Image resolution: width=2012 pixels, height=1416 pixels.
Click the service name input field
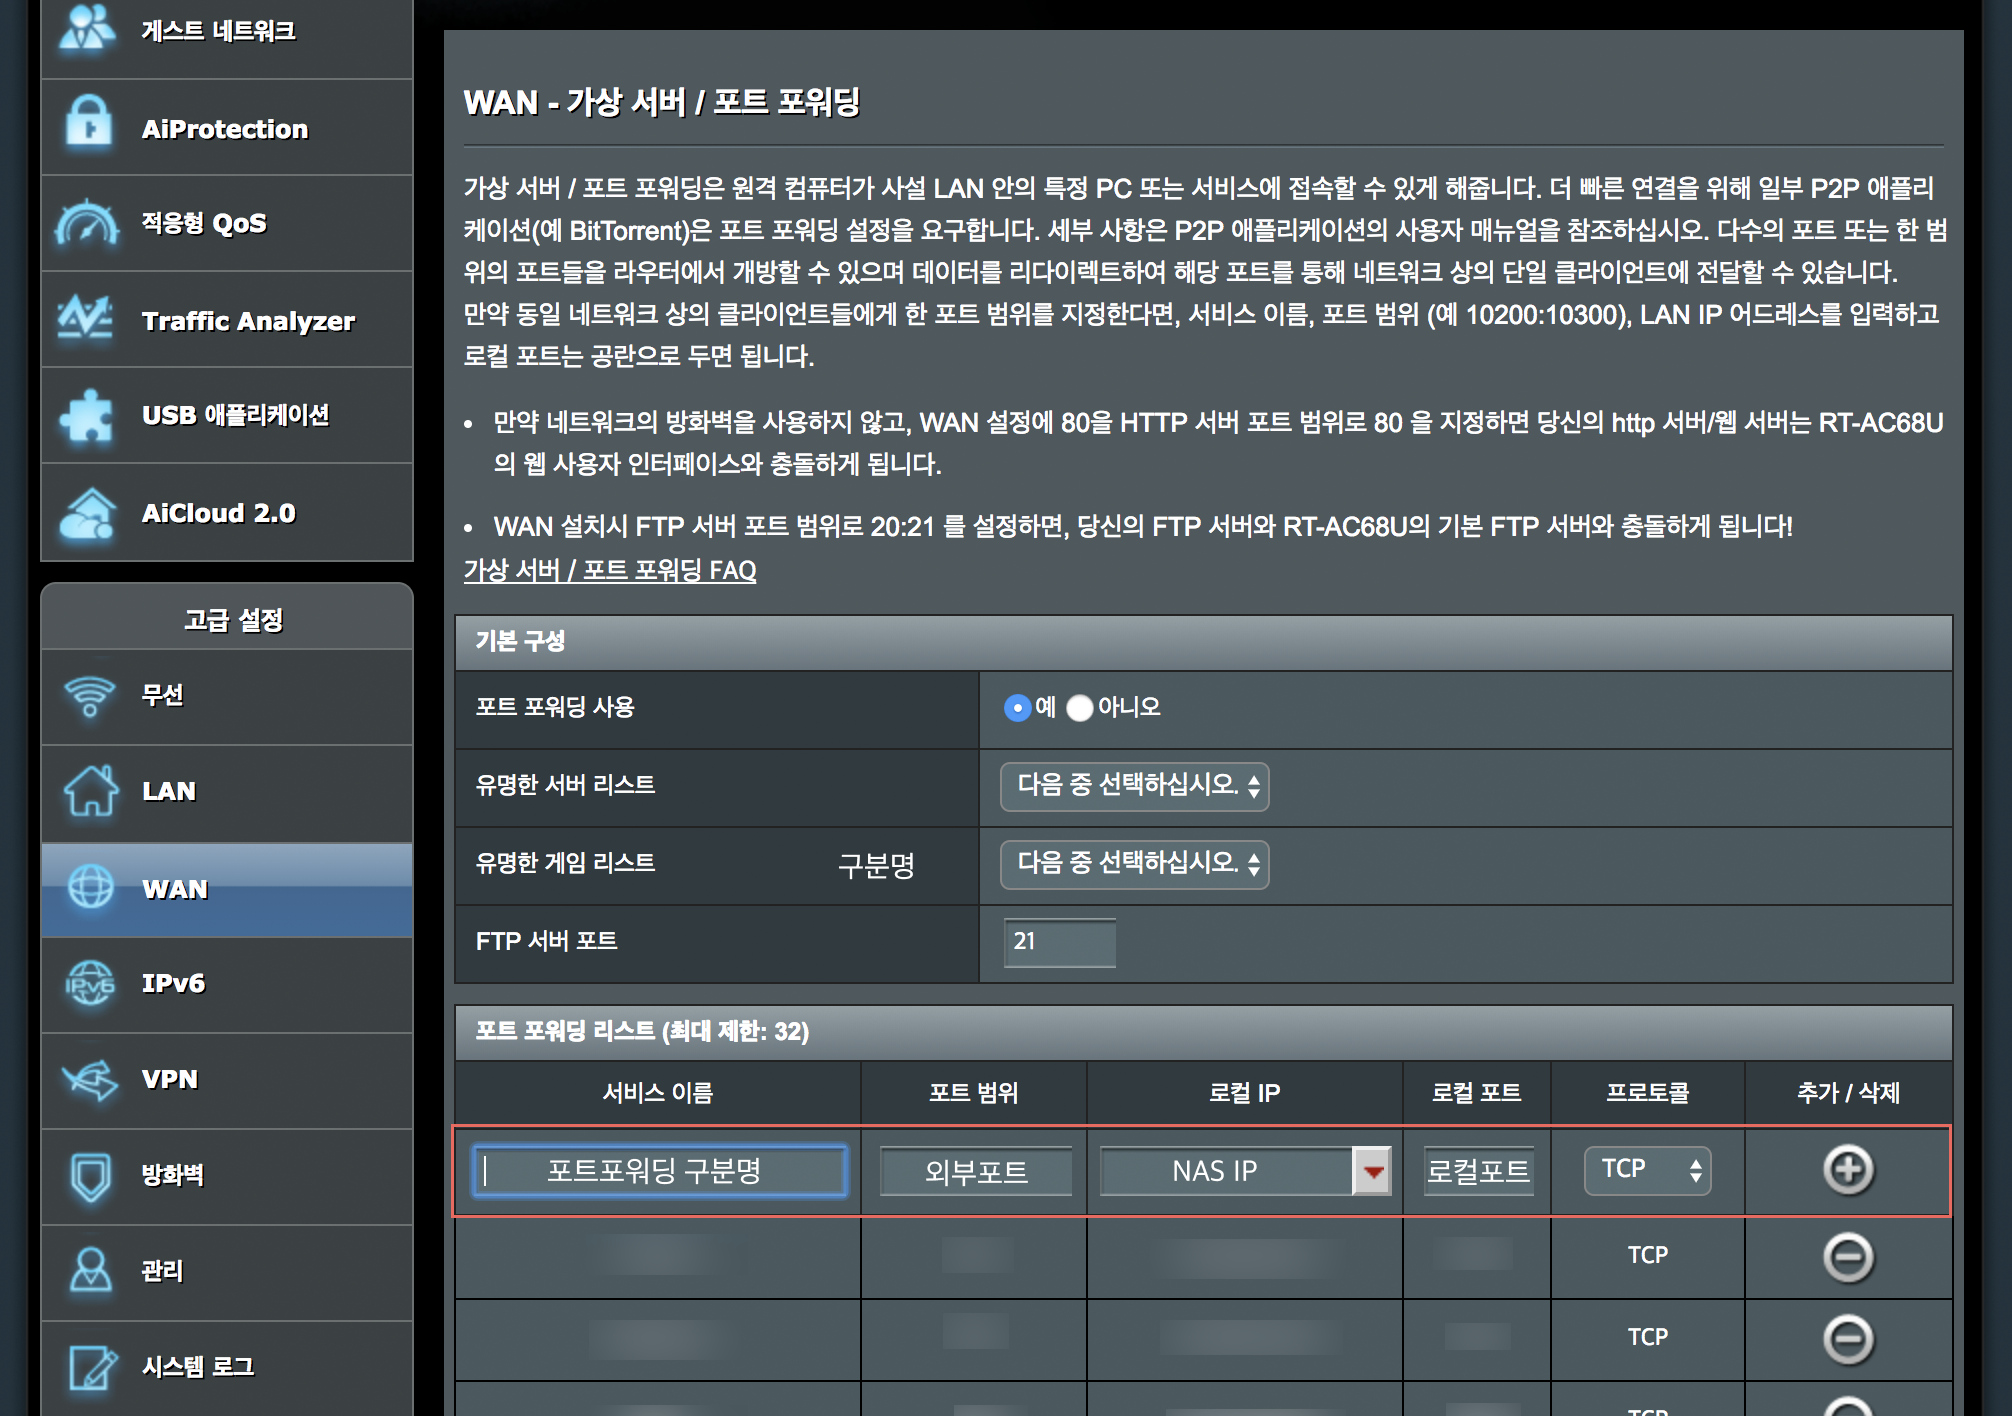coord(660,1171)
